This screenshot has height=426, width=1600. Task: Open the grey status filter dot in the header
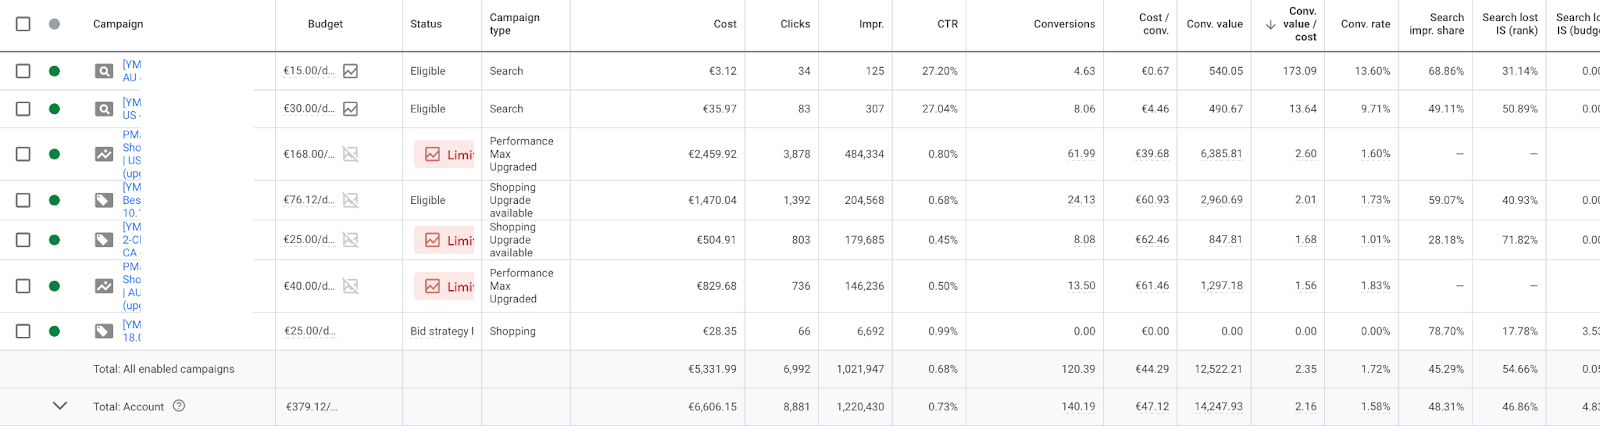pyautogui.click(x=54, y=24)
